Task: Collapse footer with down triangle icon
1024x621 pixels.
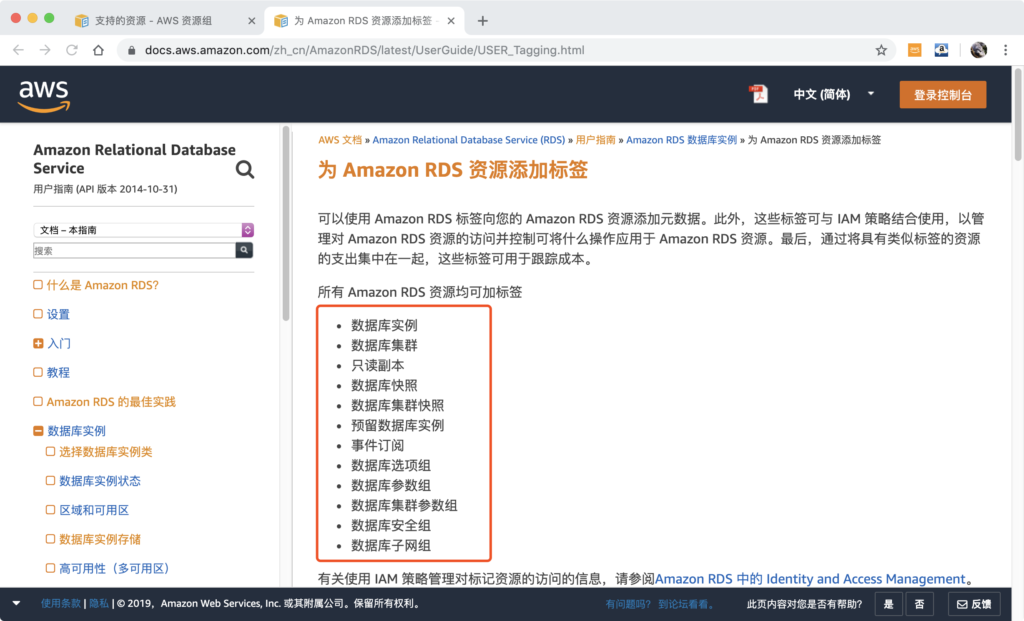Action: coord(16,603)
